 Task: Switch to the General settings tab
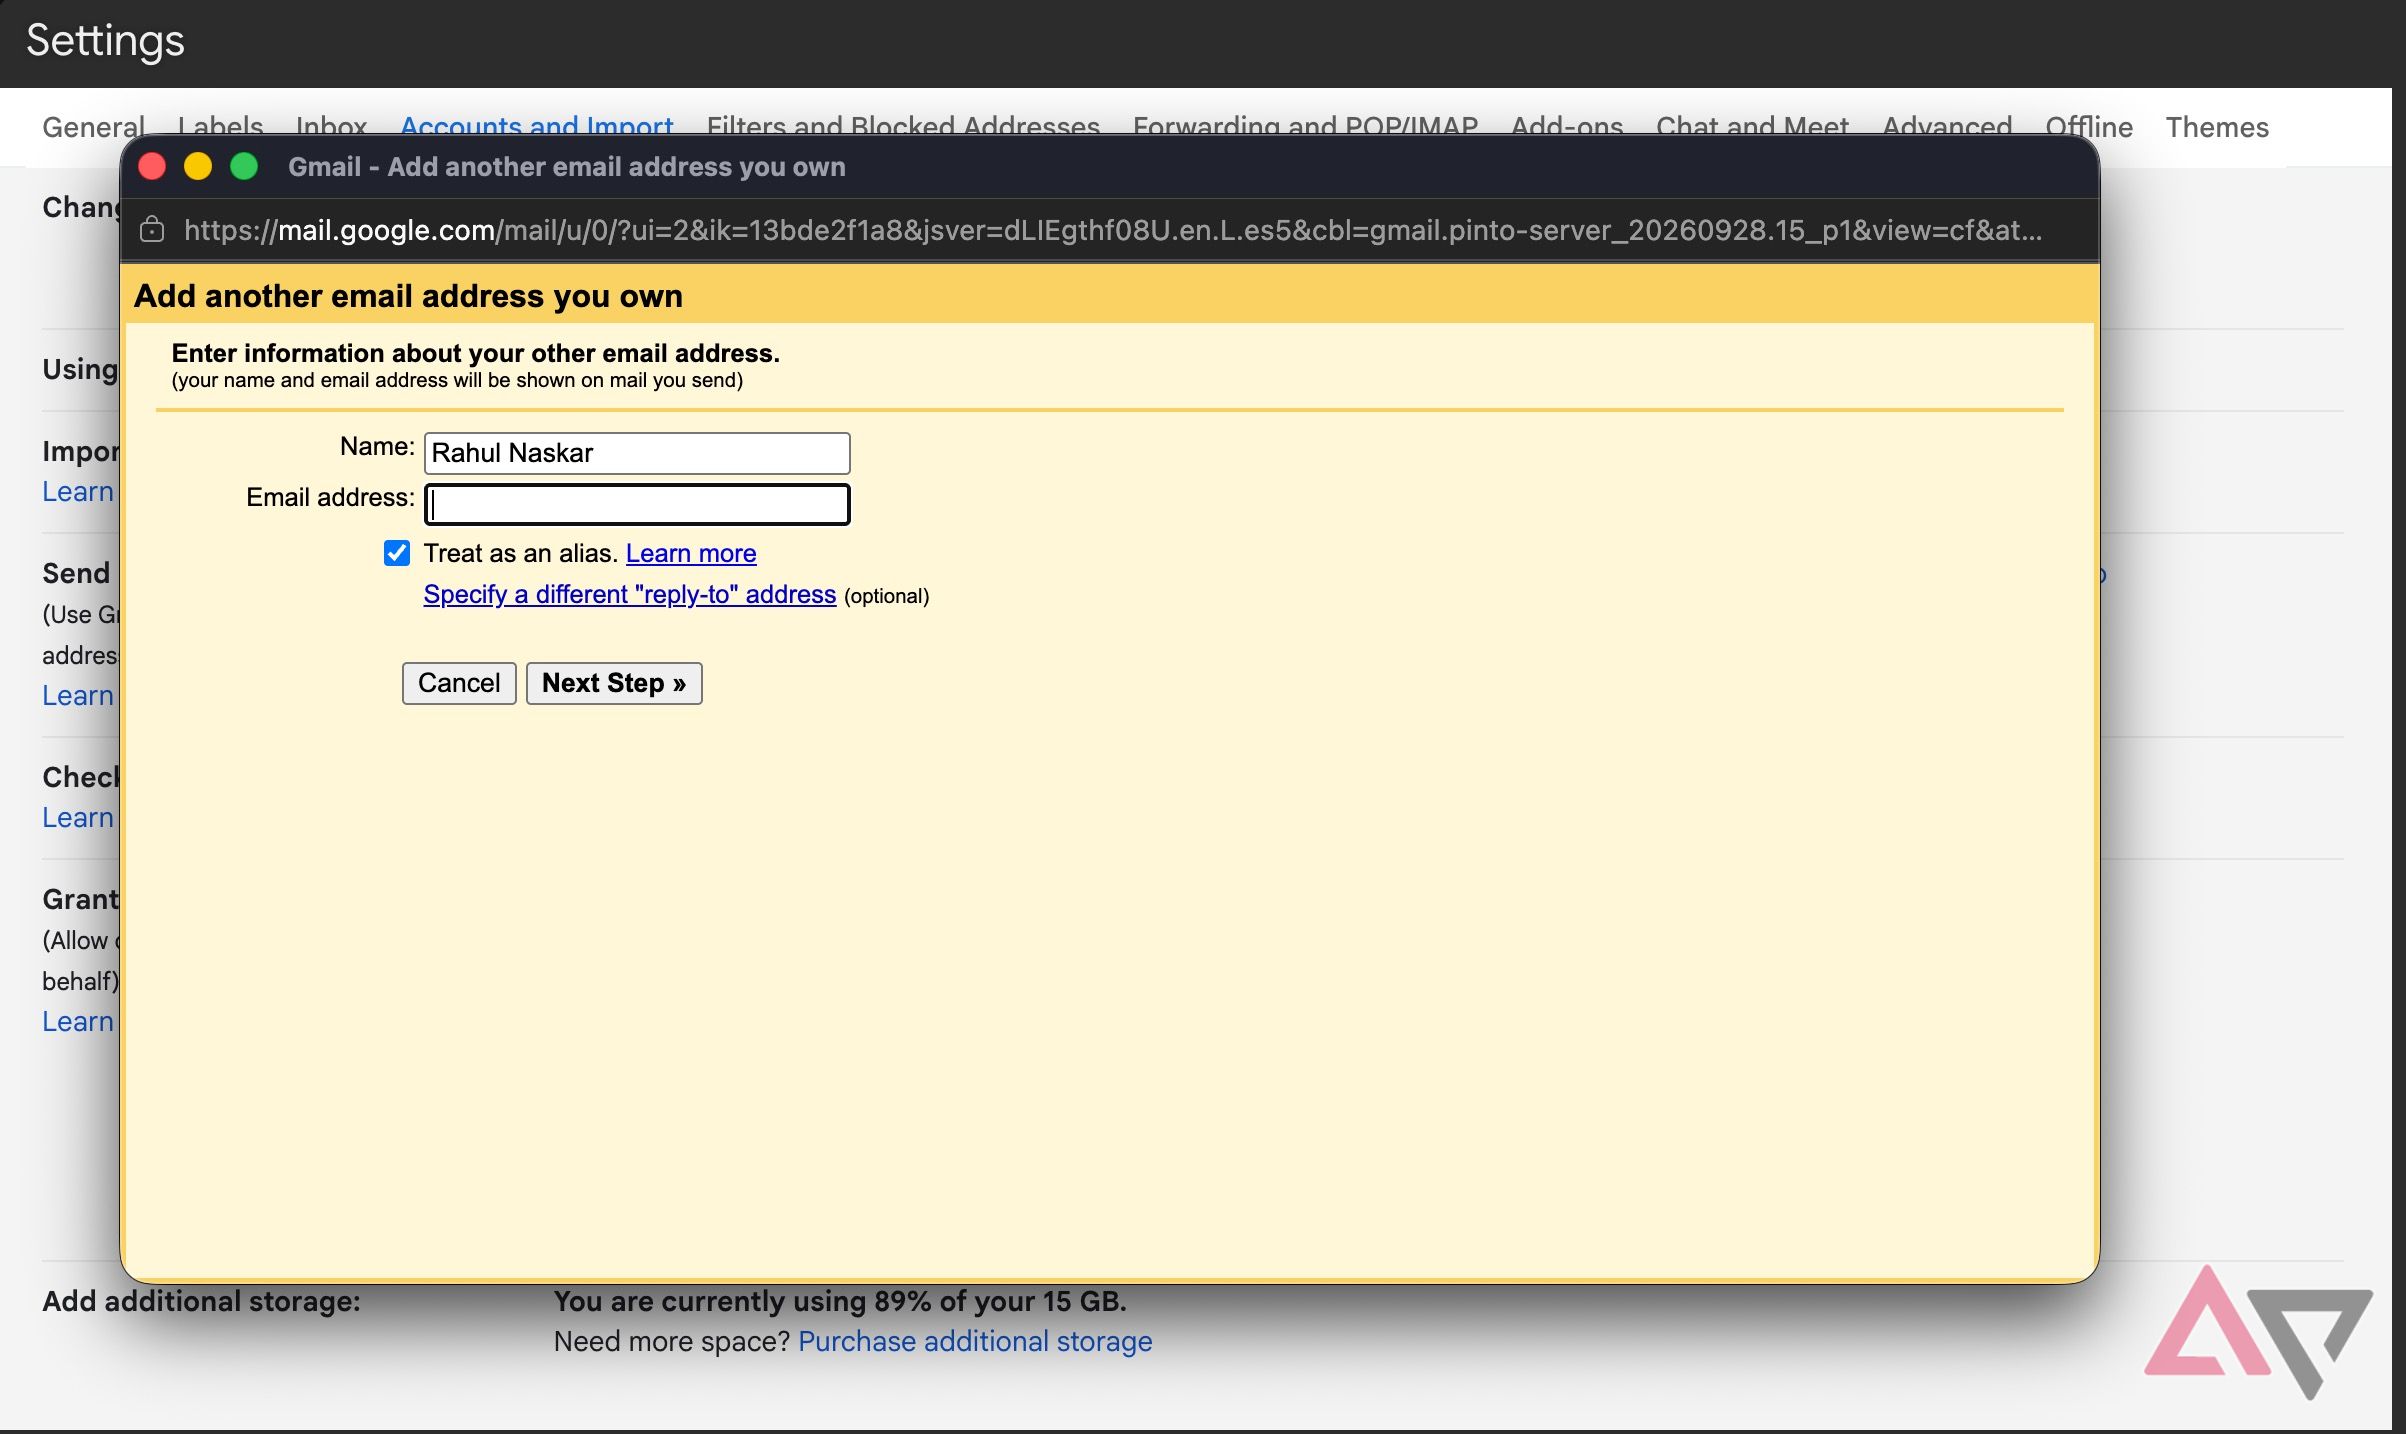click(94, 127)
